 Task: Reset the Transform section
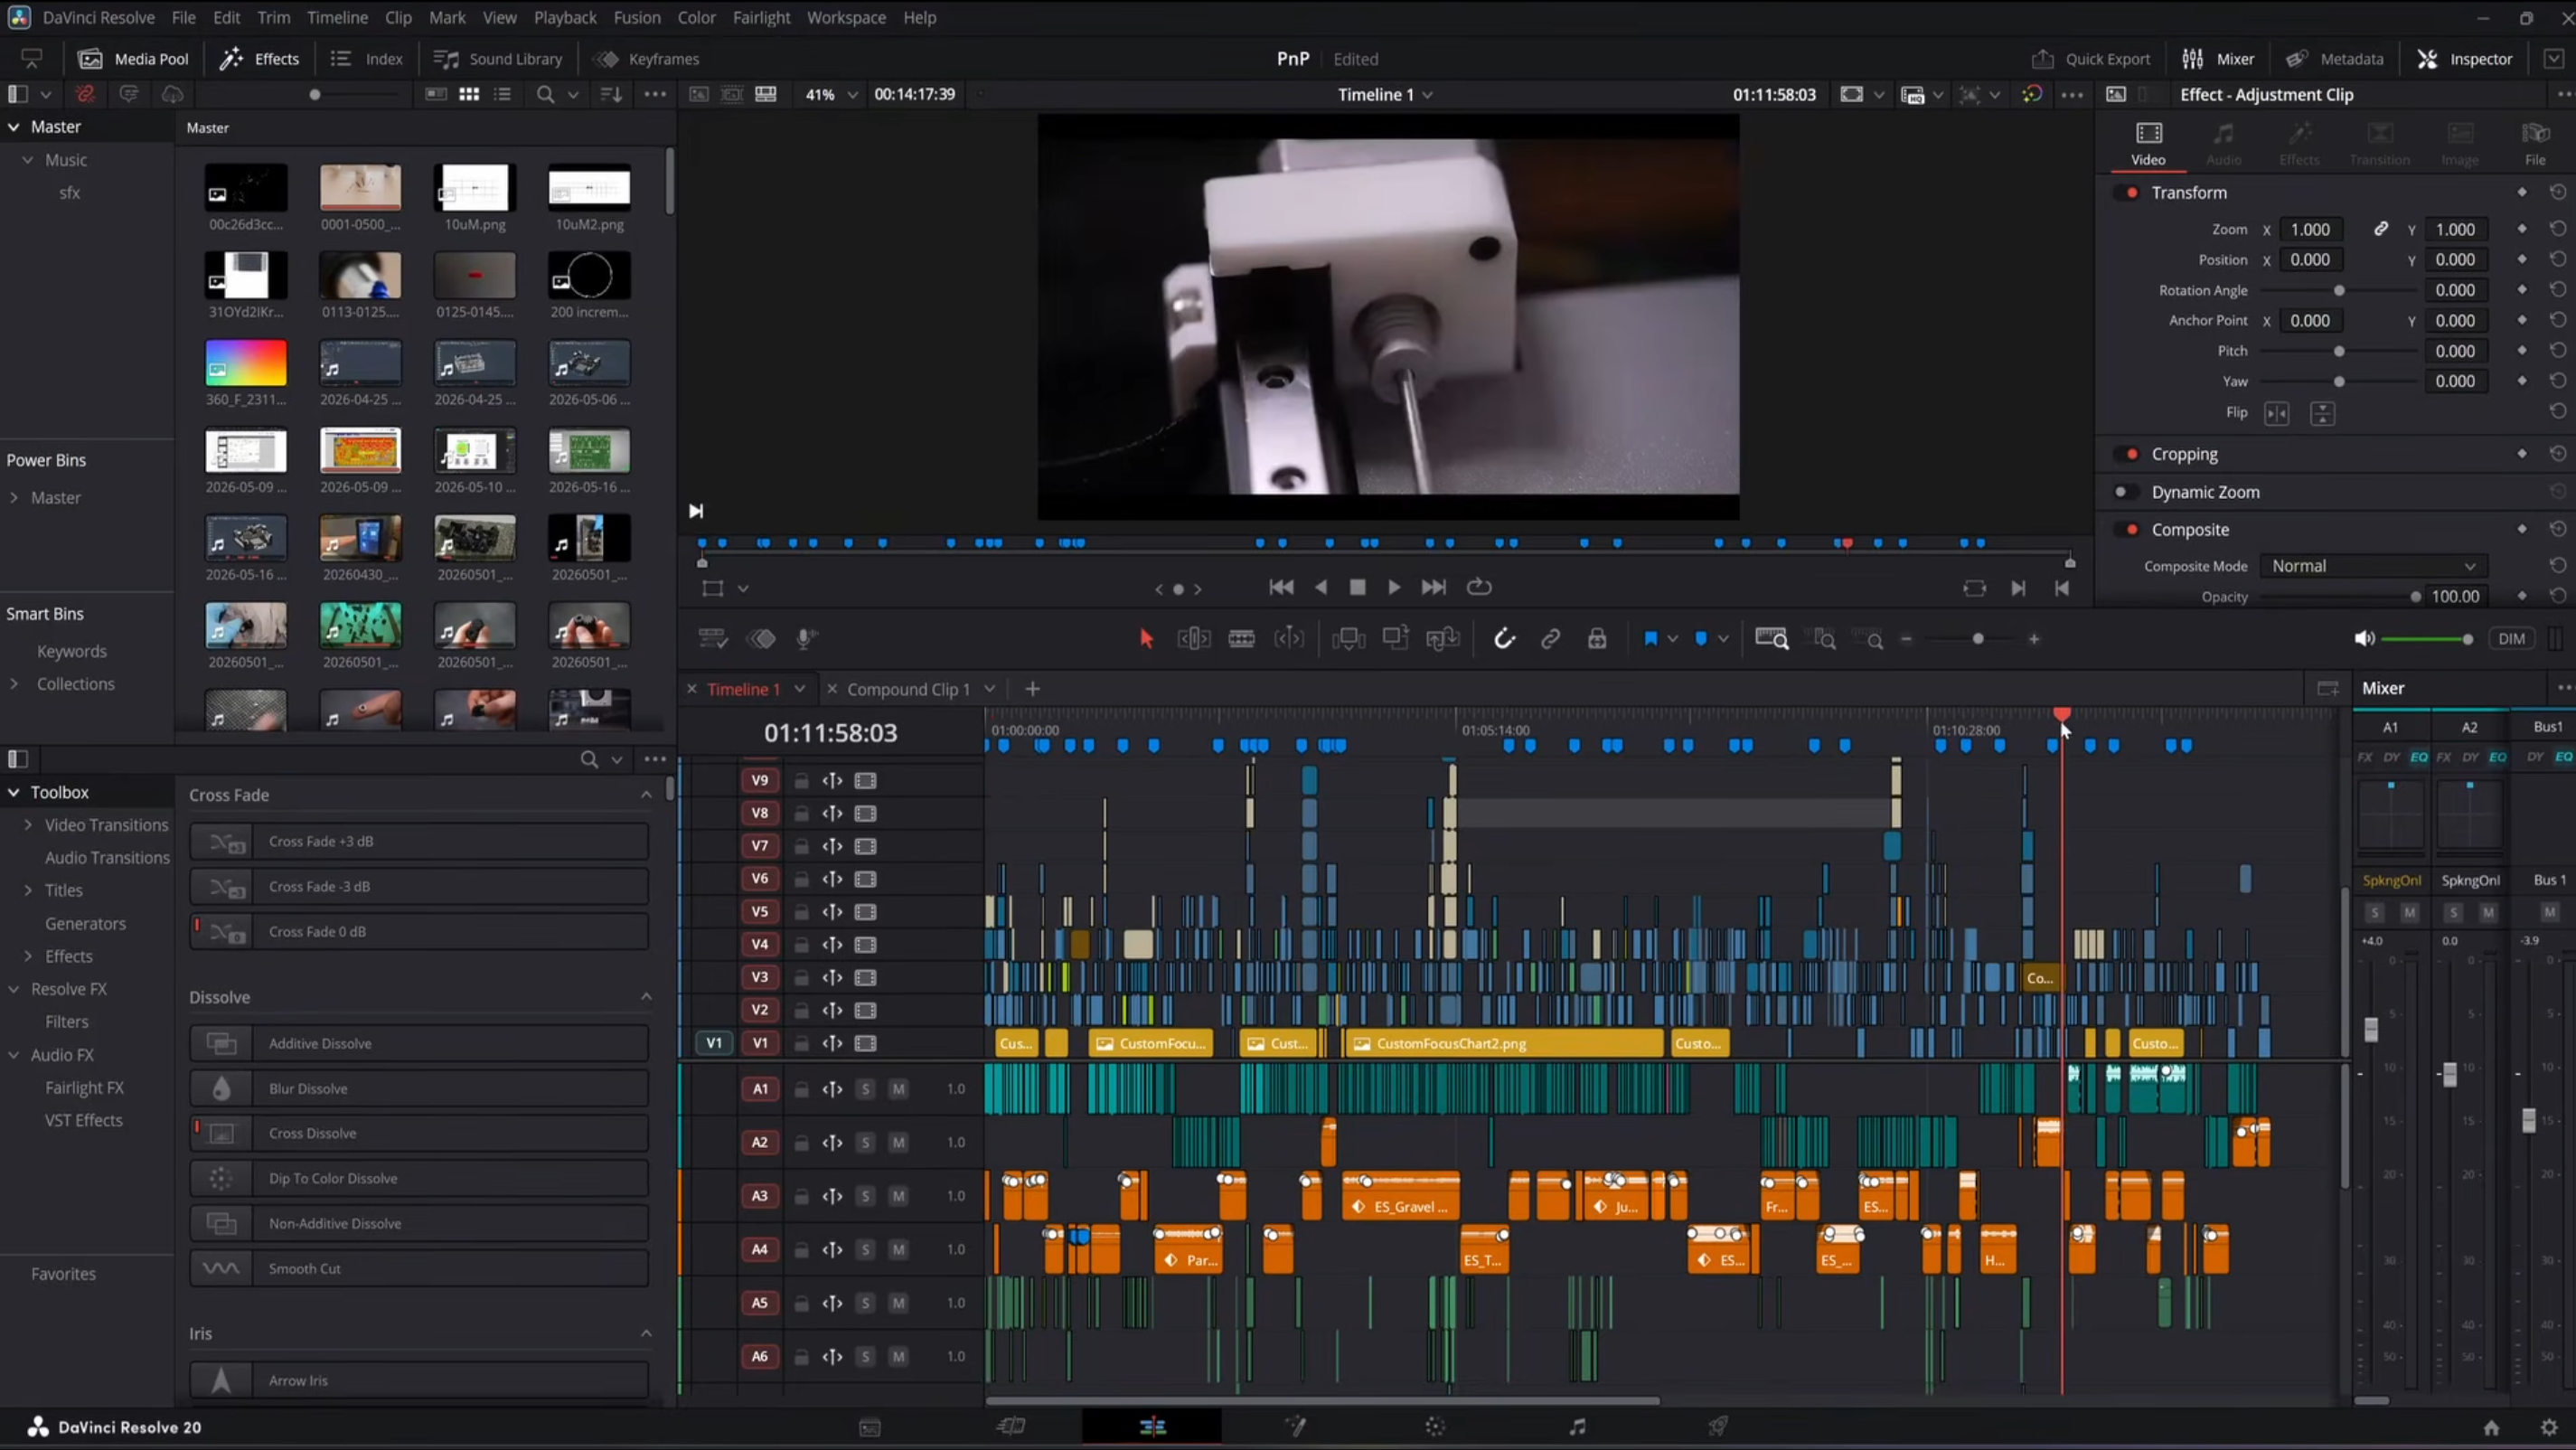(2558, 192)
